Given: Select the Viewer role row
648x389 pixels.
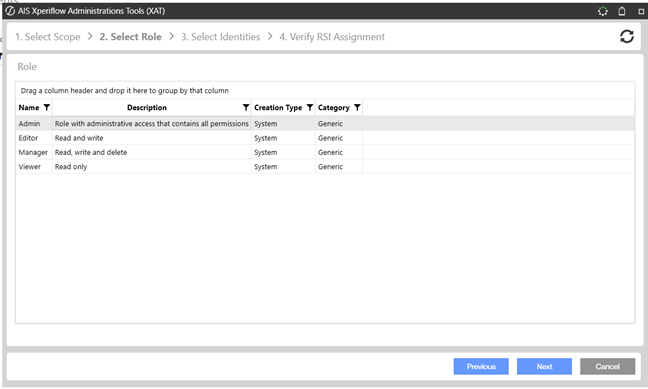Looking at the screenshot, I should pos(325,167).
